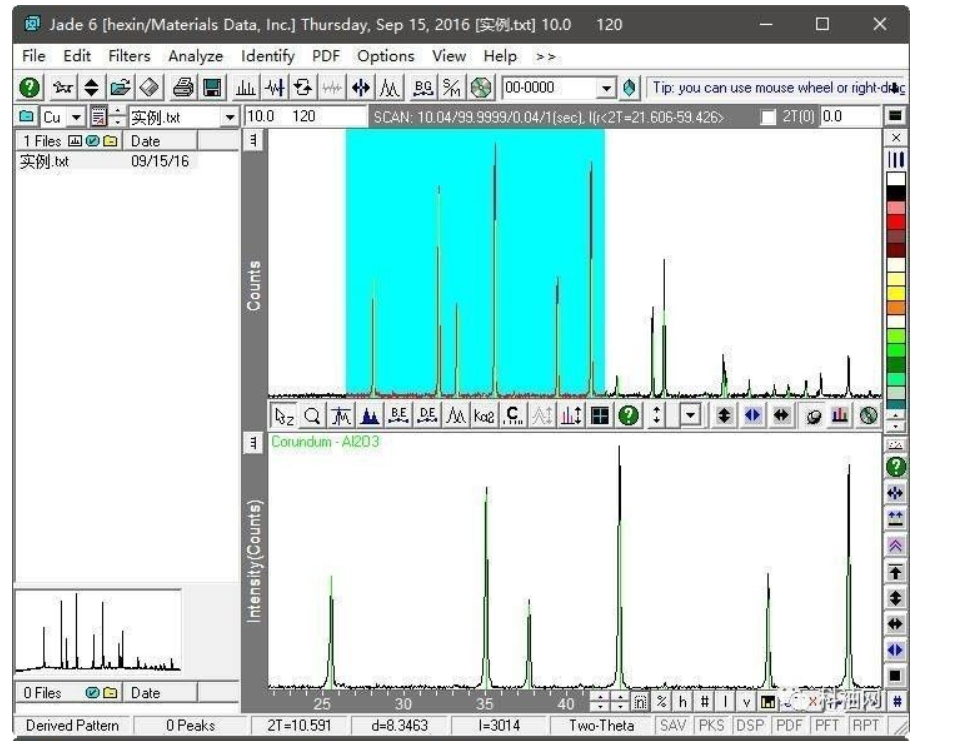Click the green help question mark icon
Screen dimensions: 971x741
[30, 88]
